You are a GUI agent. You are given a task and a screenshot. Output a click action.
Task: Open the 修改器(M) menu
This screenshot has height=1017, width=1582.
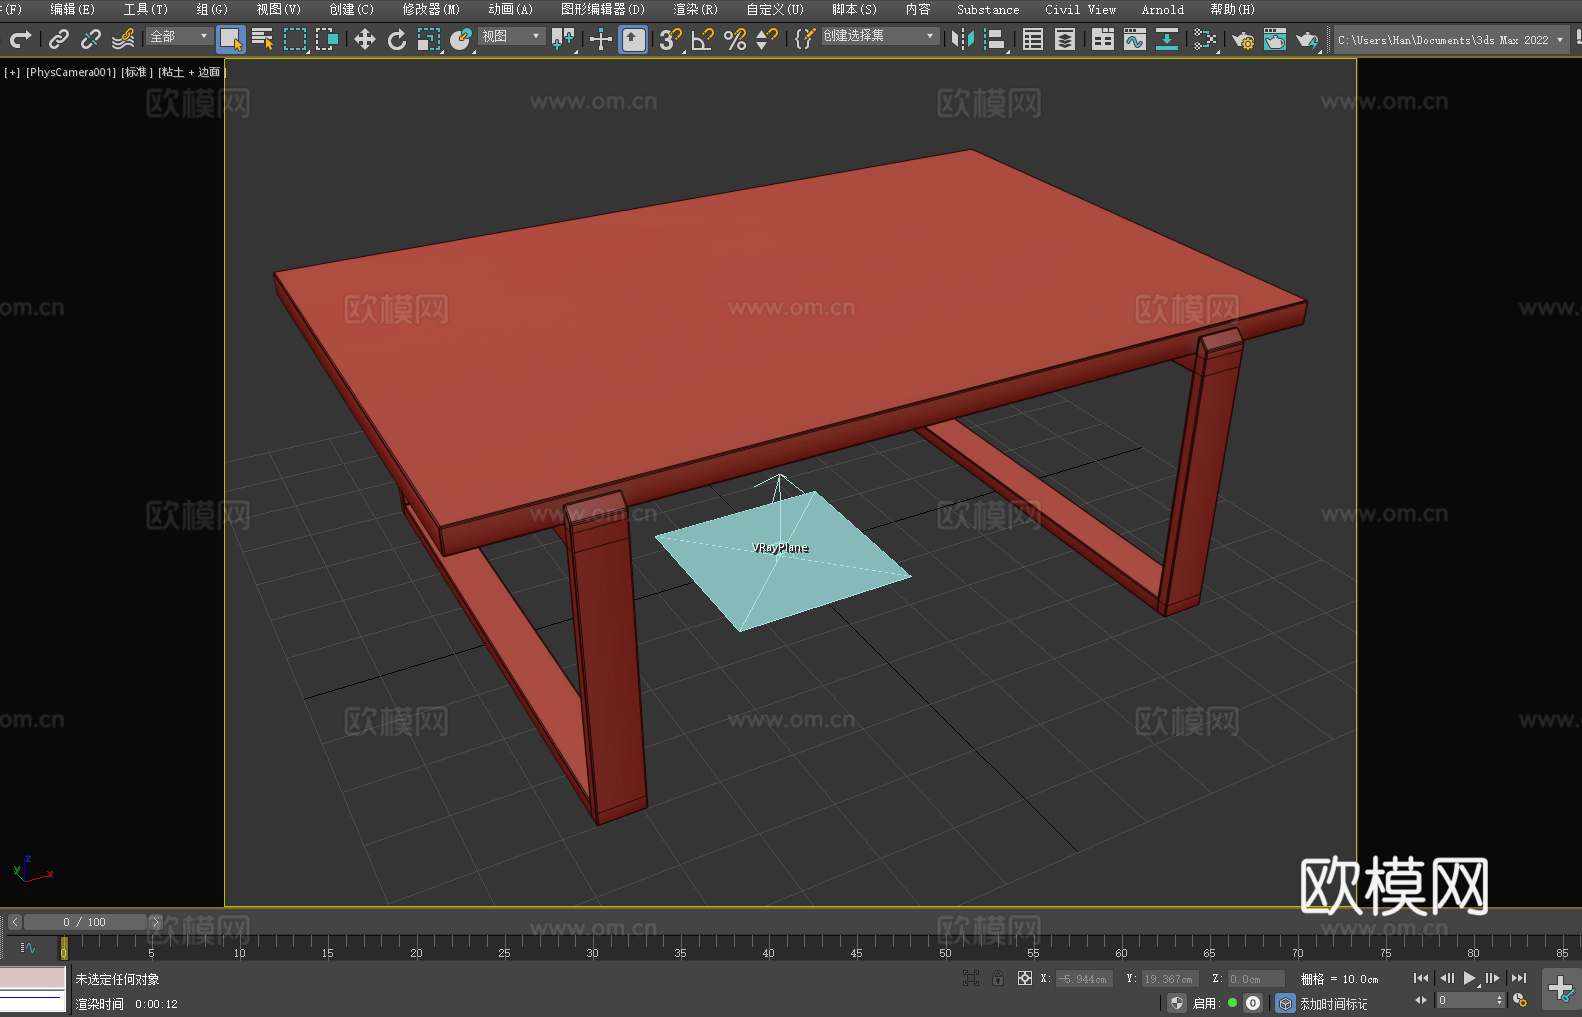coord(431,9)
